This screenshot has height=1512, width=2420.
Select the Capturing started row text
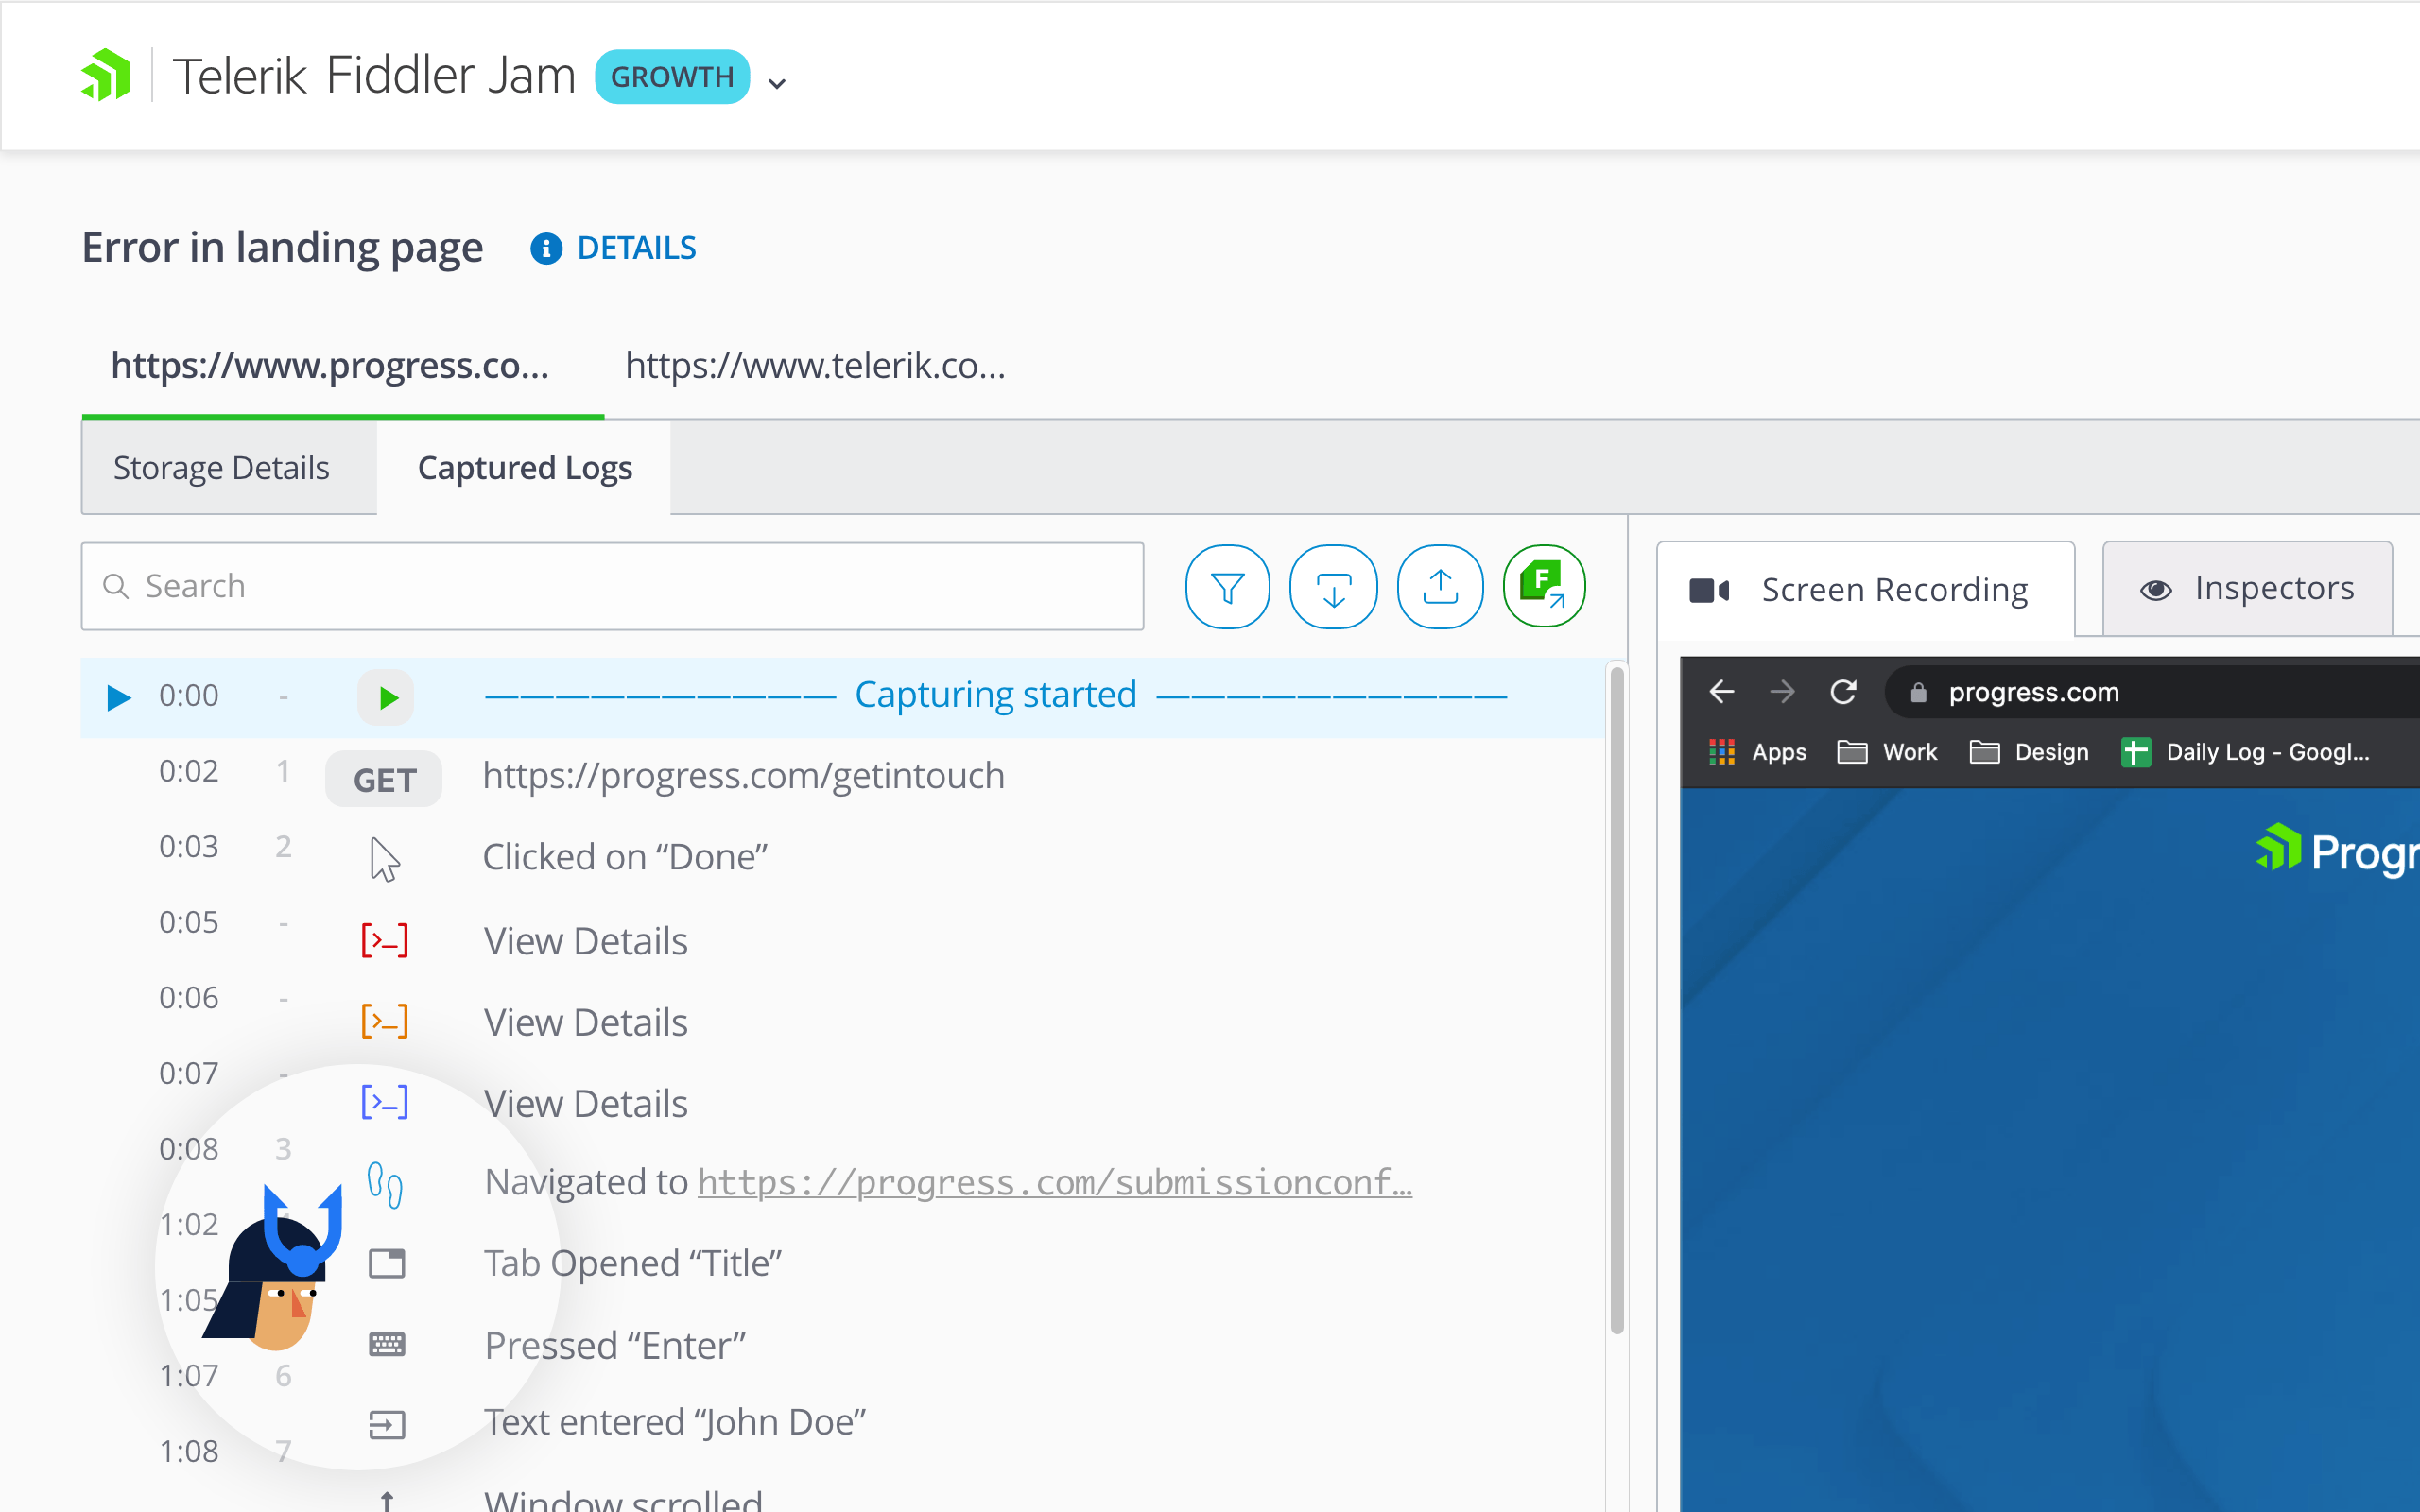(996, 695)
